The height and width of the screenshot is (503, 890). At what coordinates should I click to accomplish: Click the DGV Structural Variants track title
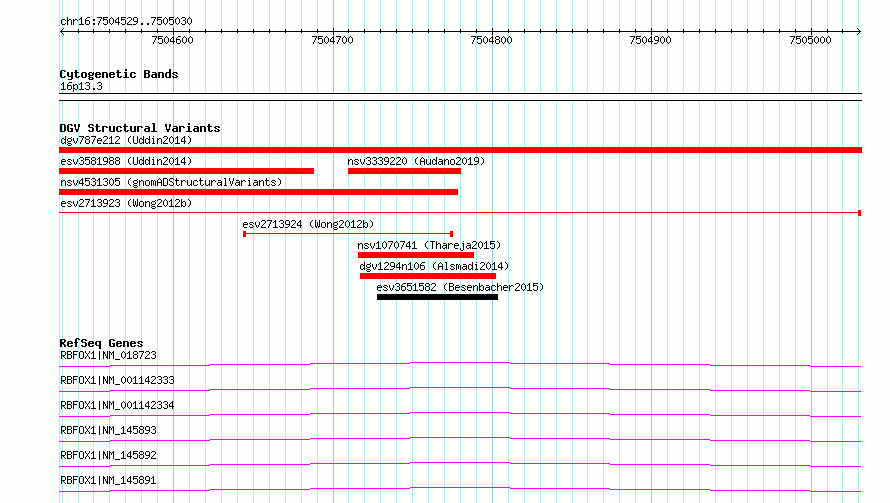pos(140,128)
